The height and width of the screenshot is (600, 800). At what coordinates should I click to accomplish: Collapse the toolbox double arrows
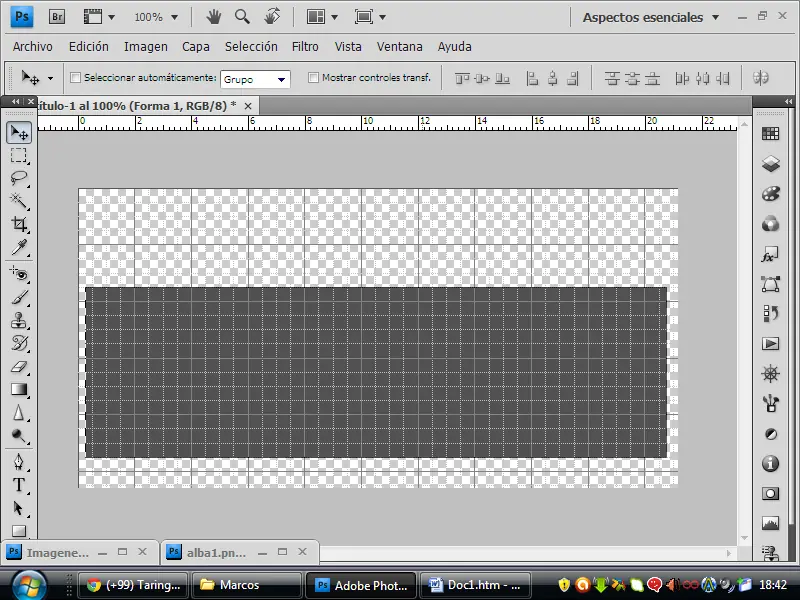pos(15,102)
